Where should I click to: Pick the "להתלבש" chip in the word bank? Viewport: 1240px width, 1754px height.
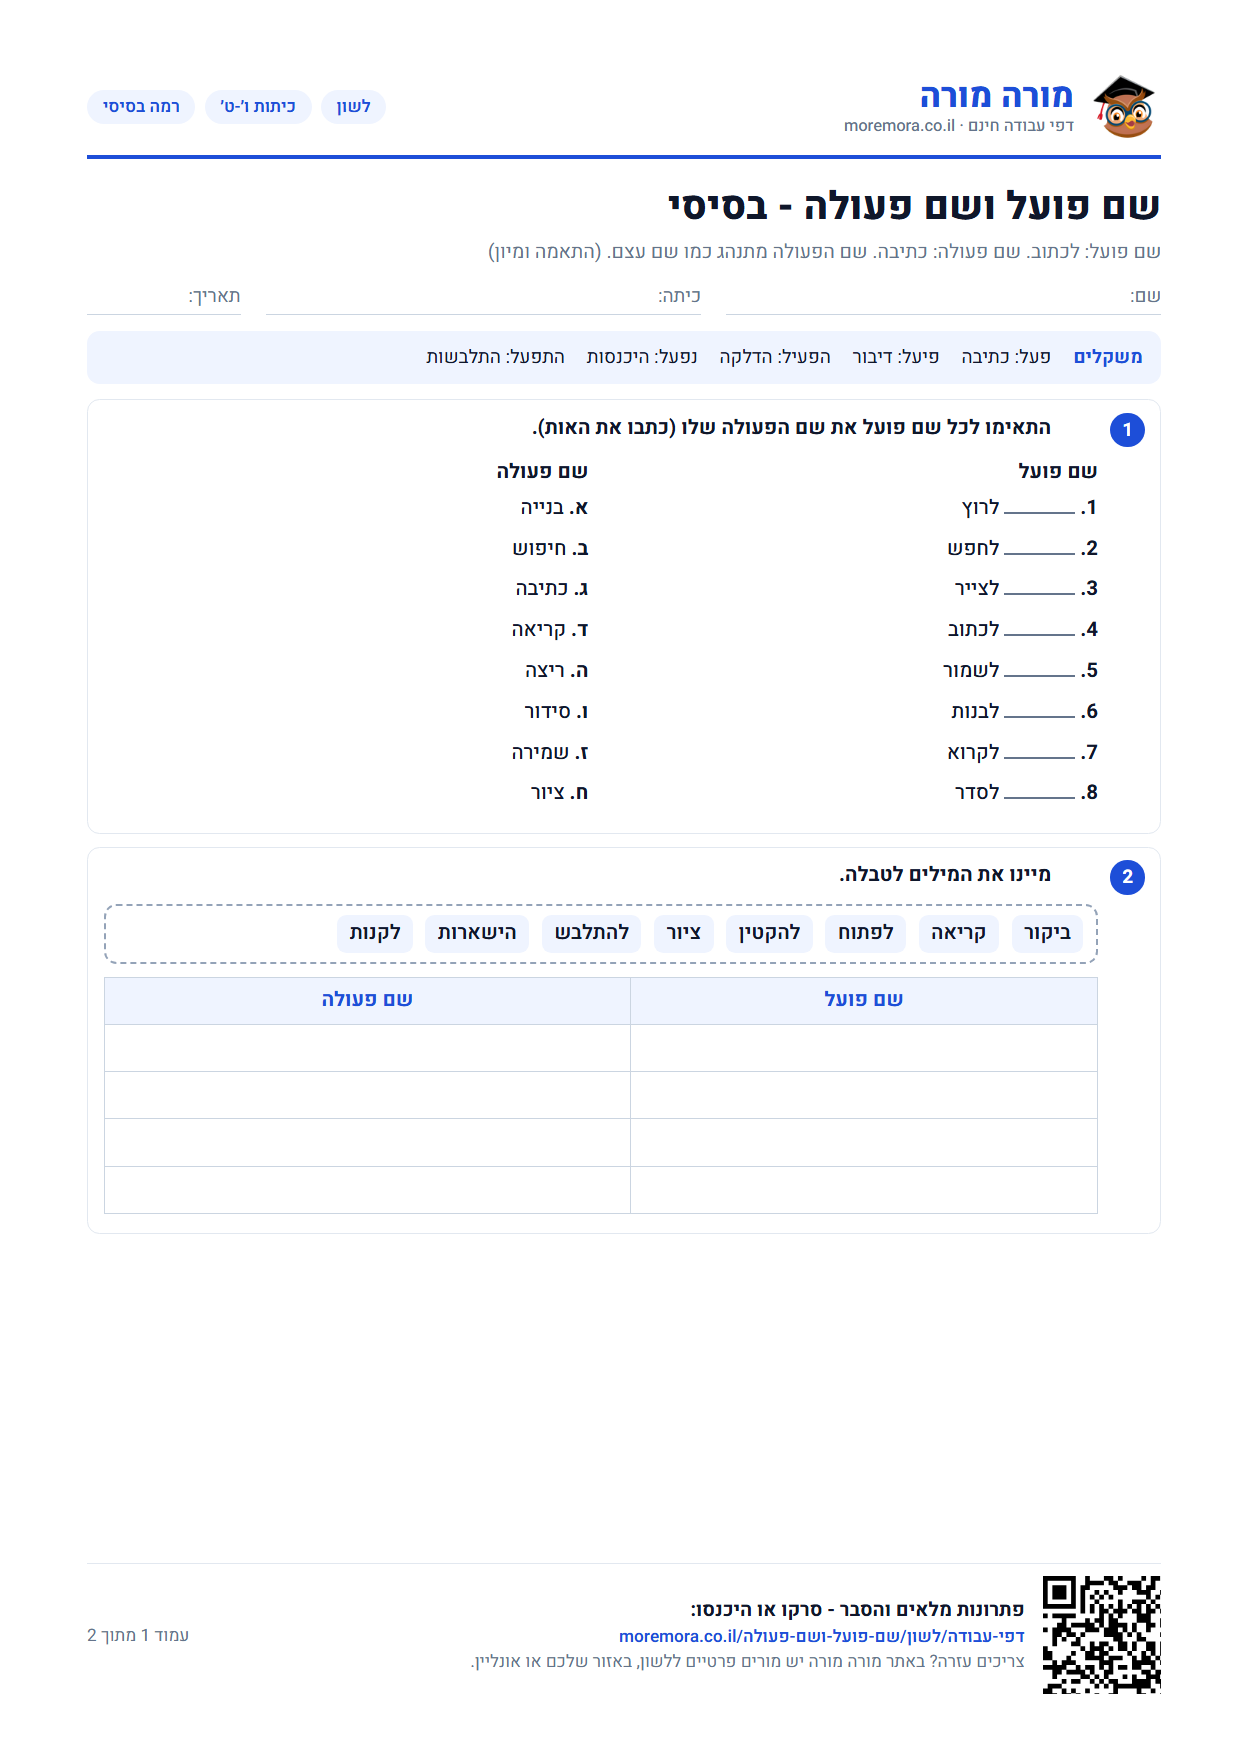pyautogui.click(x=592, y=933)
